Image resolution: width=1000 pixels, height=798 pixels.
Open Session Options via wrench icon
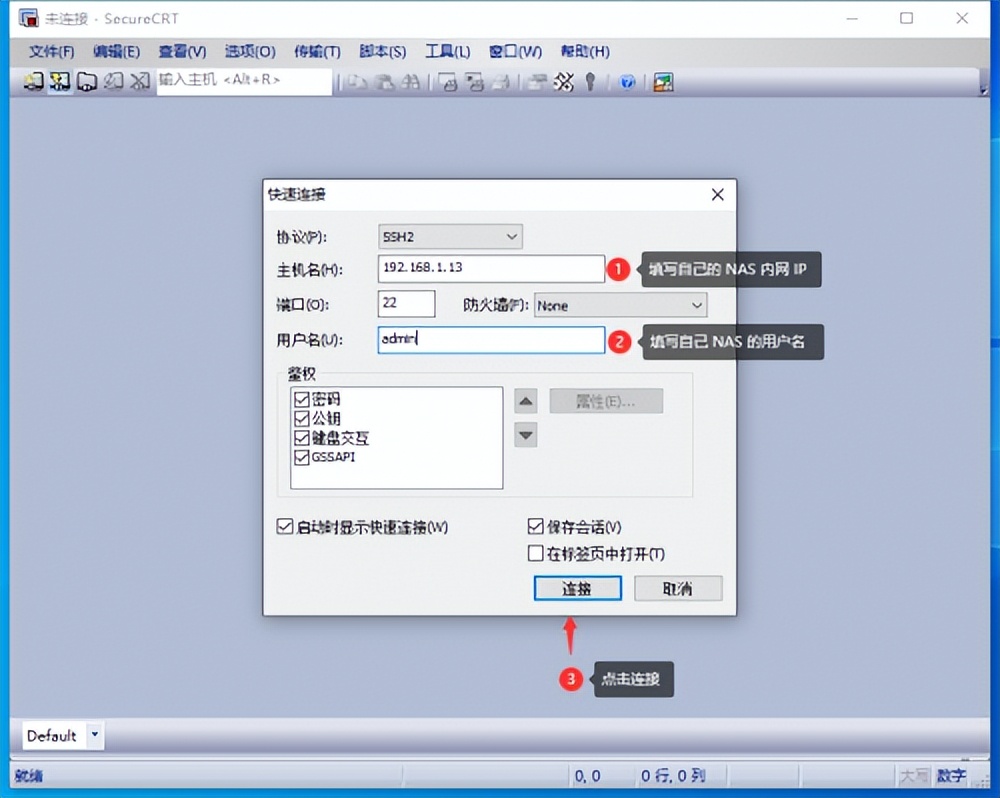(x=563, y=81)
